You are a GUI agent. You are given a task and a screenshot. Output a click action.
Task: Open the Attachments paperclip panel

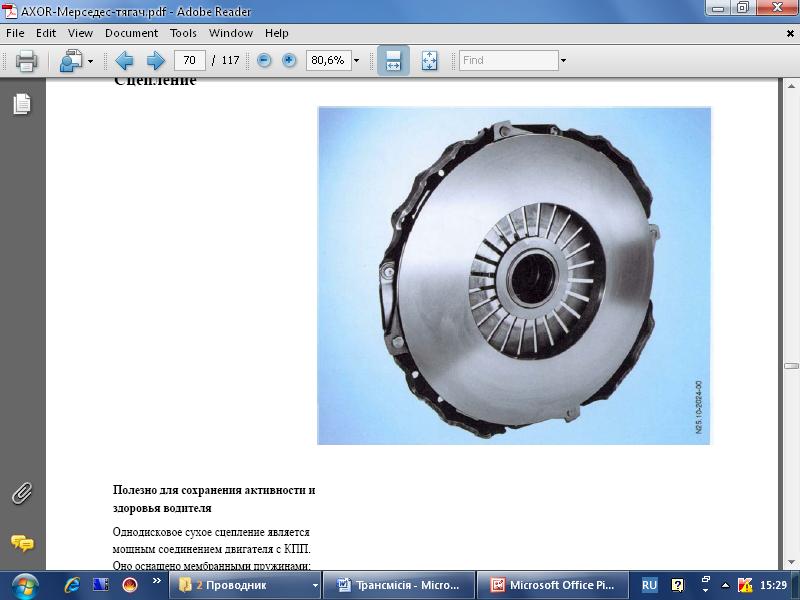pyautogui.click(x=22, y=493)
